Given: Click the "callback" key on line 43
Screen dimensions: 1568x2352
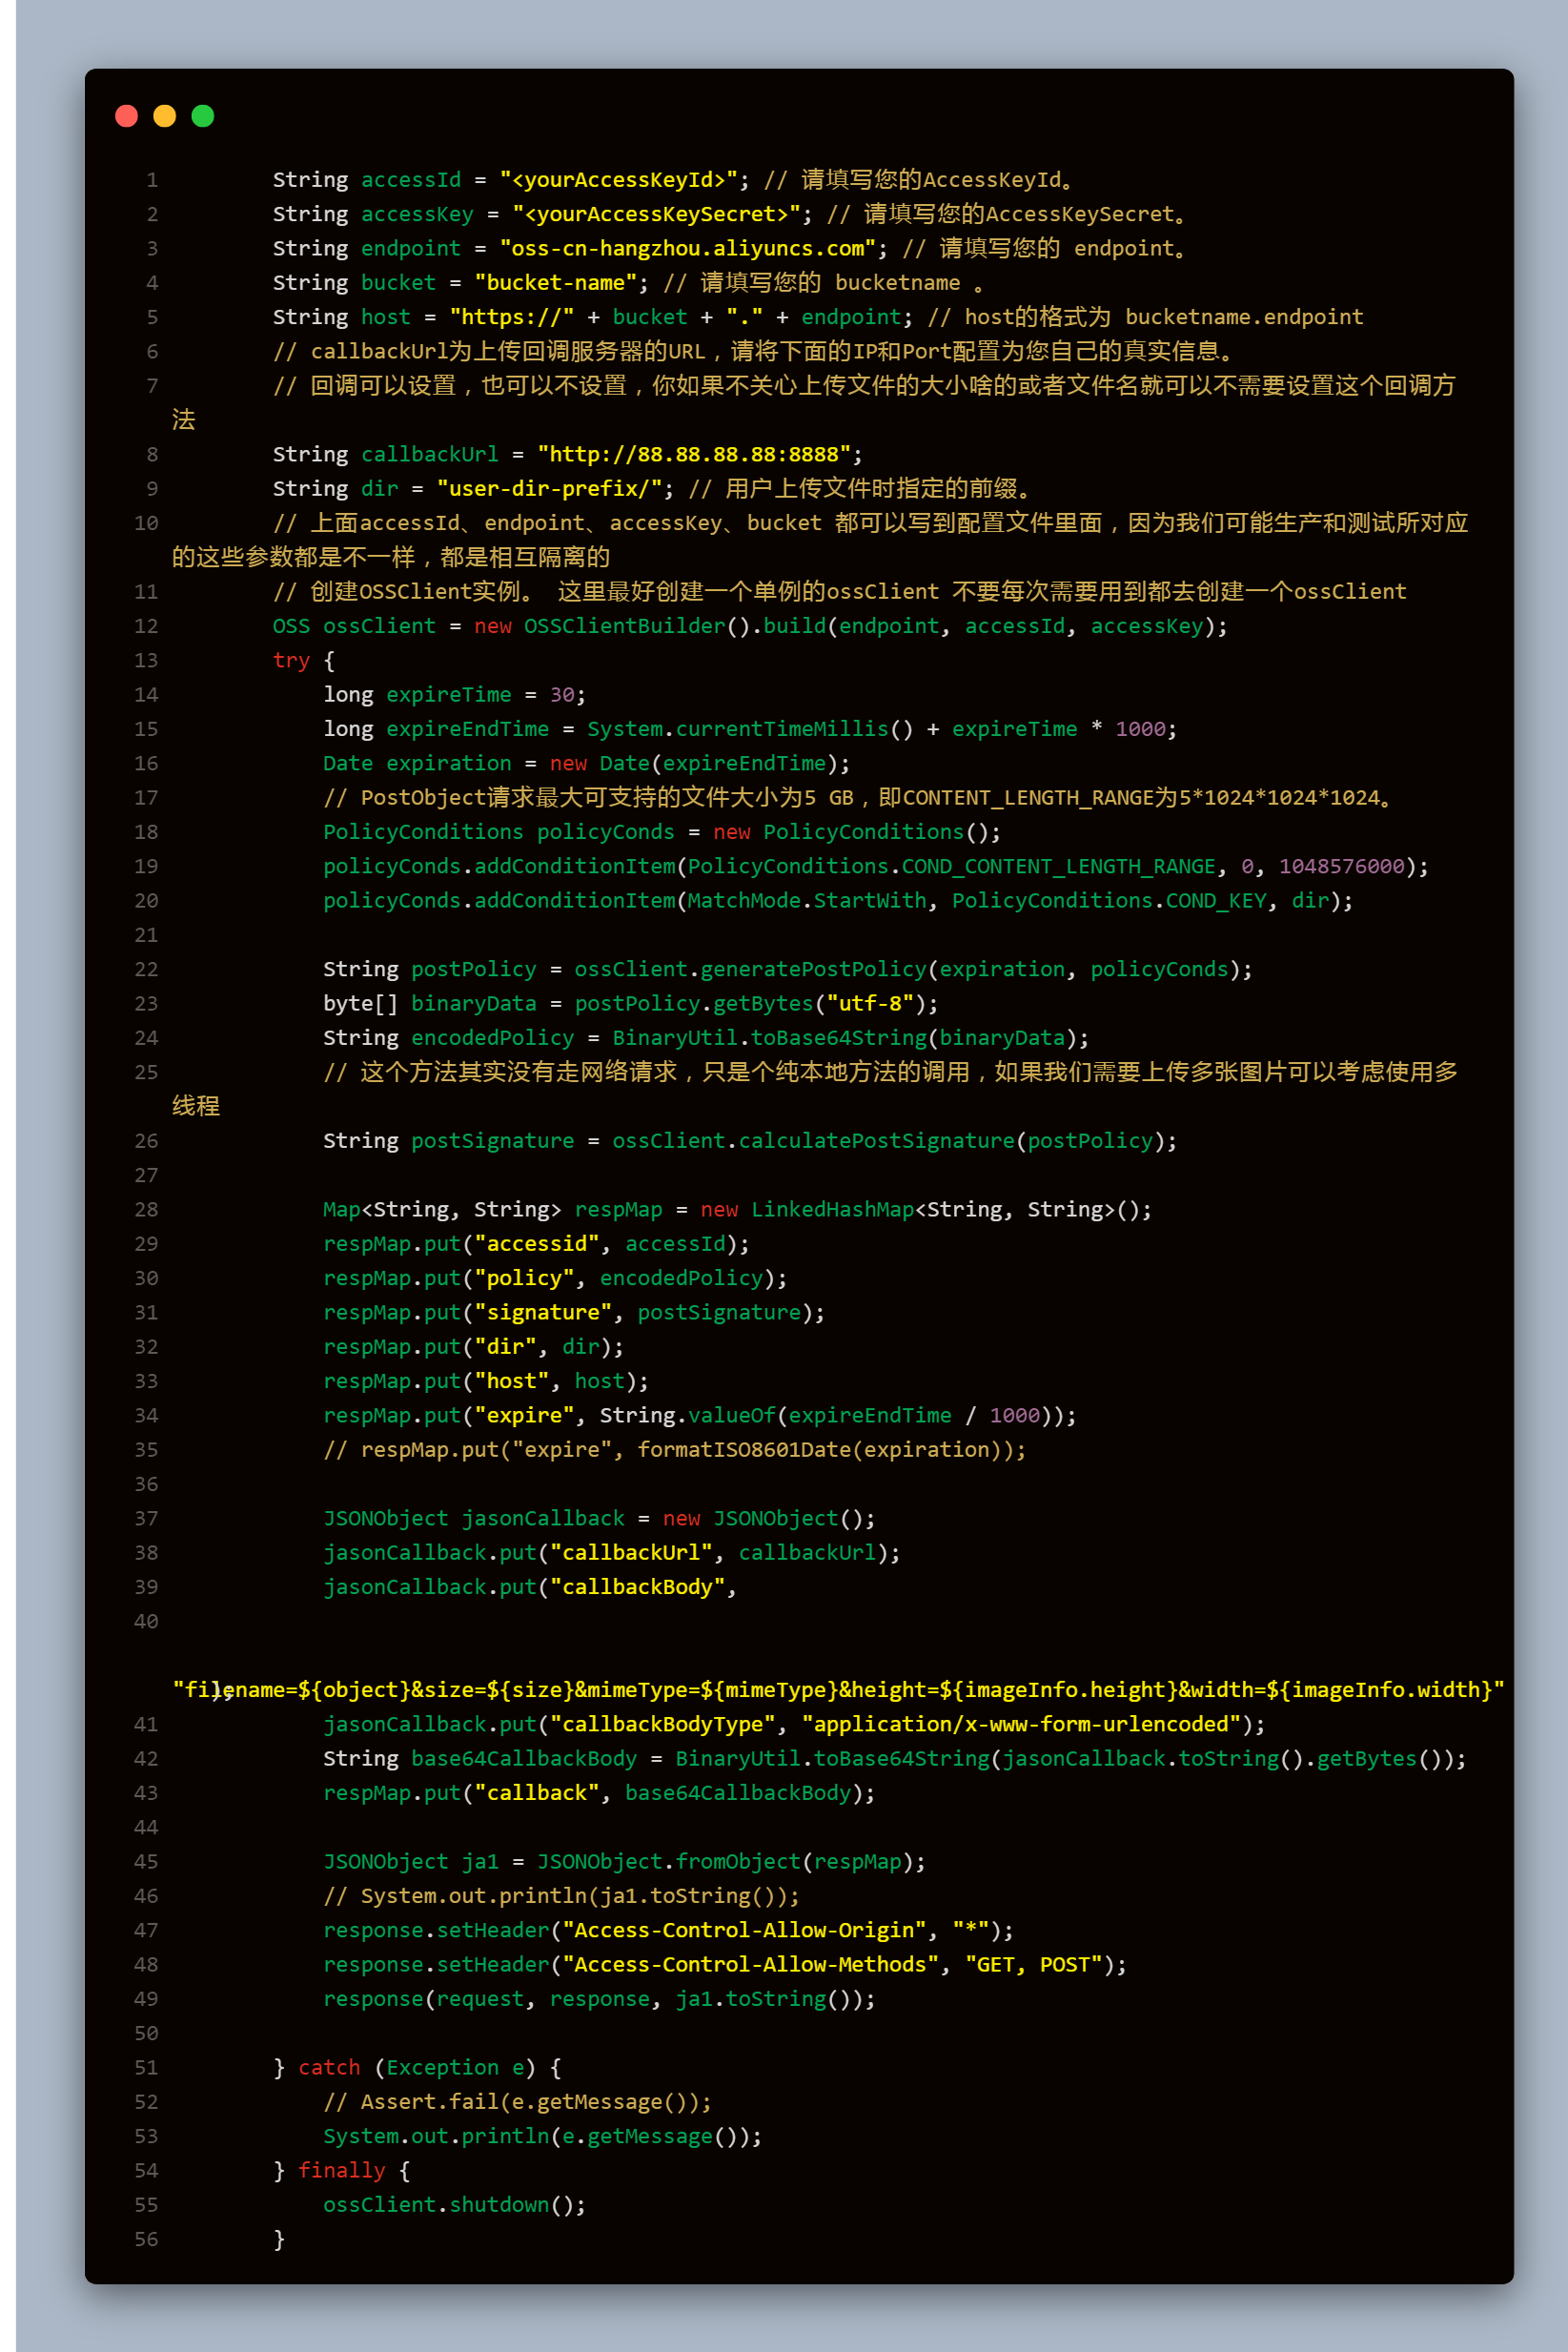Looking at the screenshot, I should (536, 1793).
